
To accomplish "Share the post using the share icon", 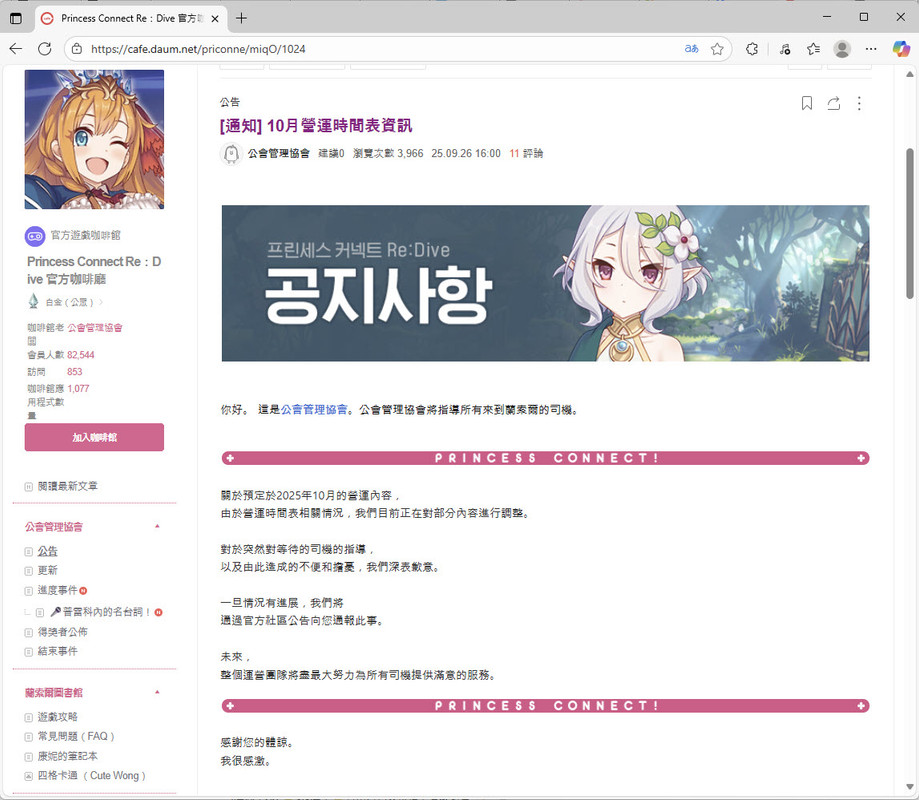I will (x=833, y=103).
